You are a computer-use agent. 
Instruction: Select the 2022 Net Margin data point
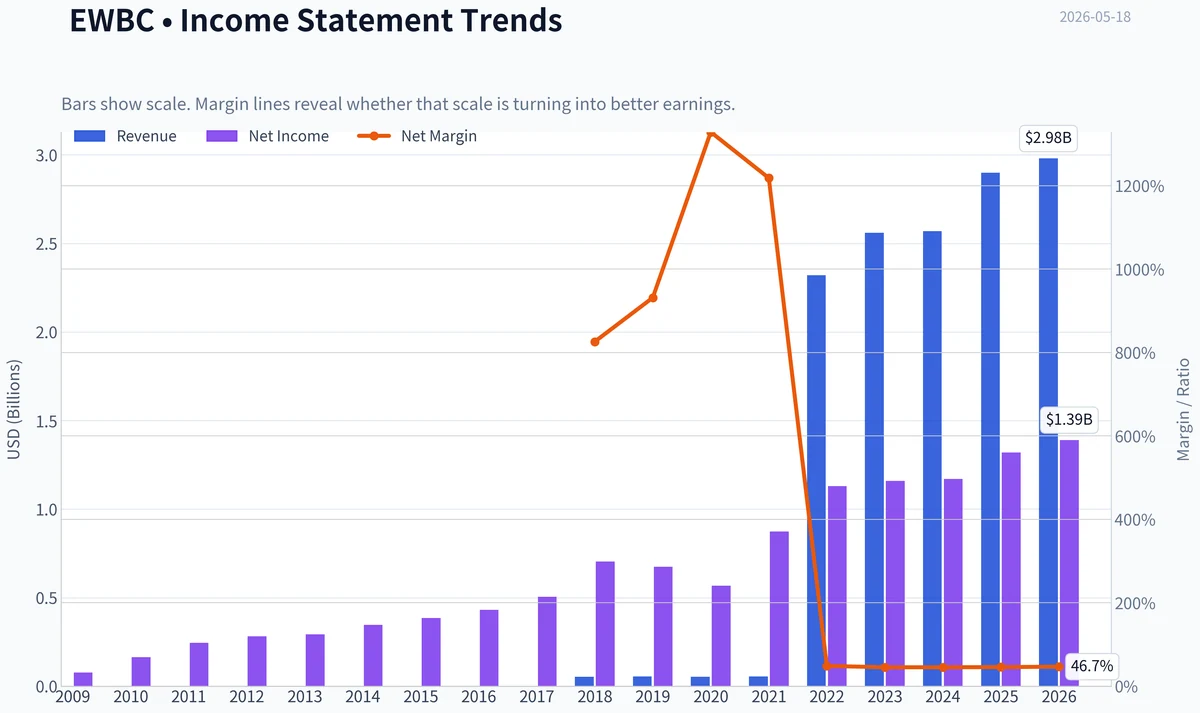[x=827, y=666]
